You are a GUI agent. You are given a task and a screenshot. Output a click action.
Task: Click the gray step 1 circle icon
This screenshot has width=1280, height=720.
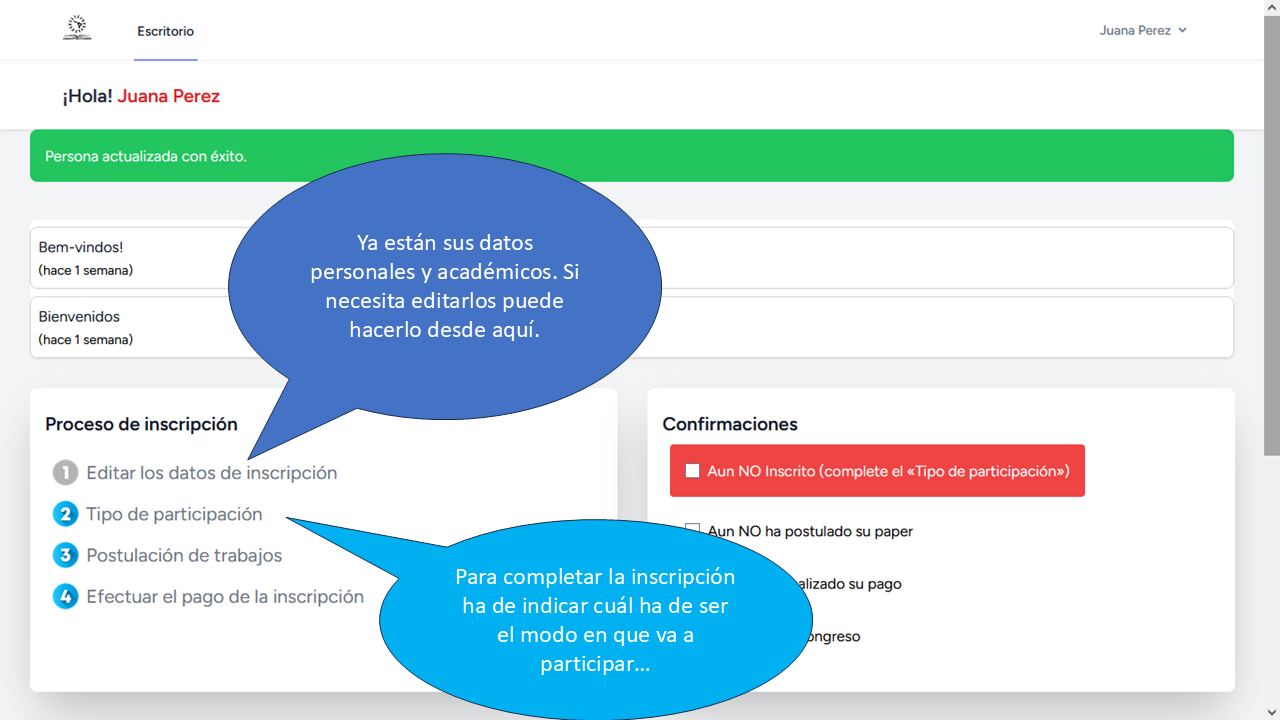point(65,473)
